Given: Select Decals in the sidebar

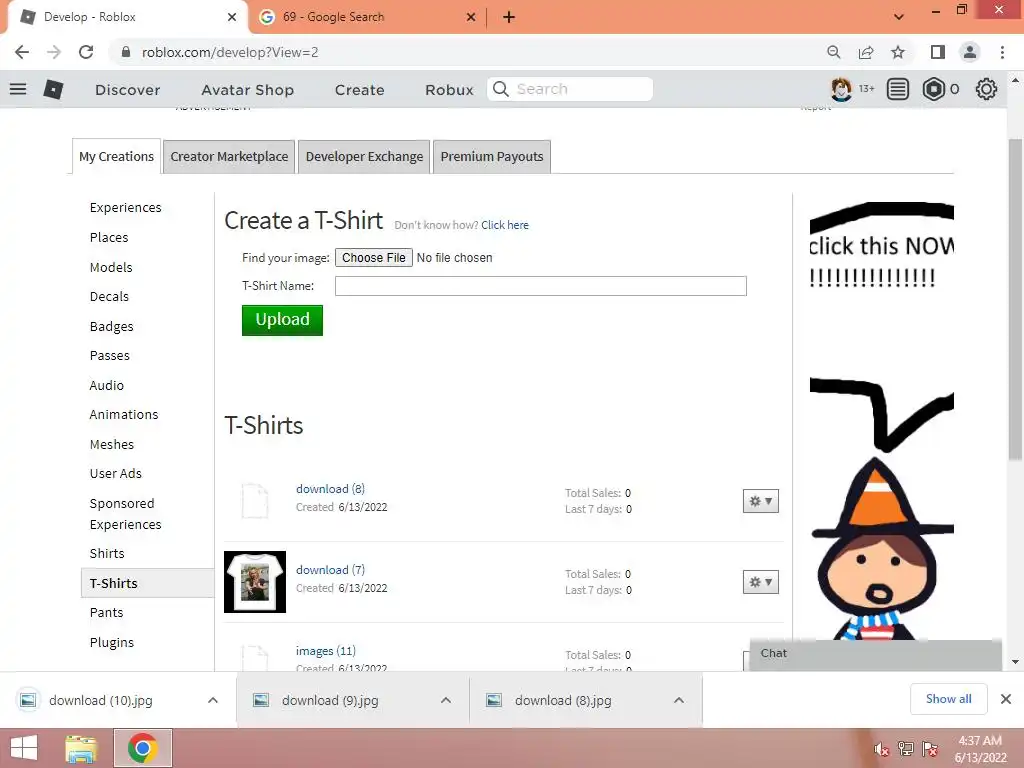Looking at the screenshot, I should [x=109, y=296].
